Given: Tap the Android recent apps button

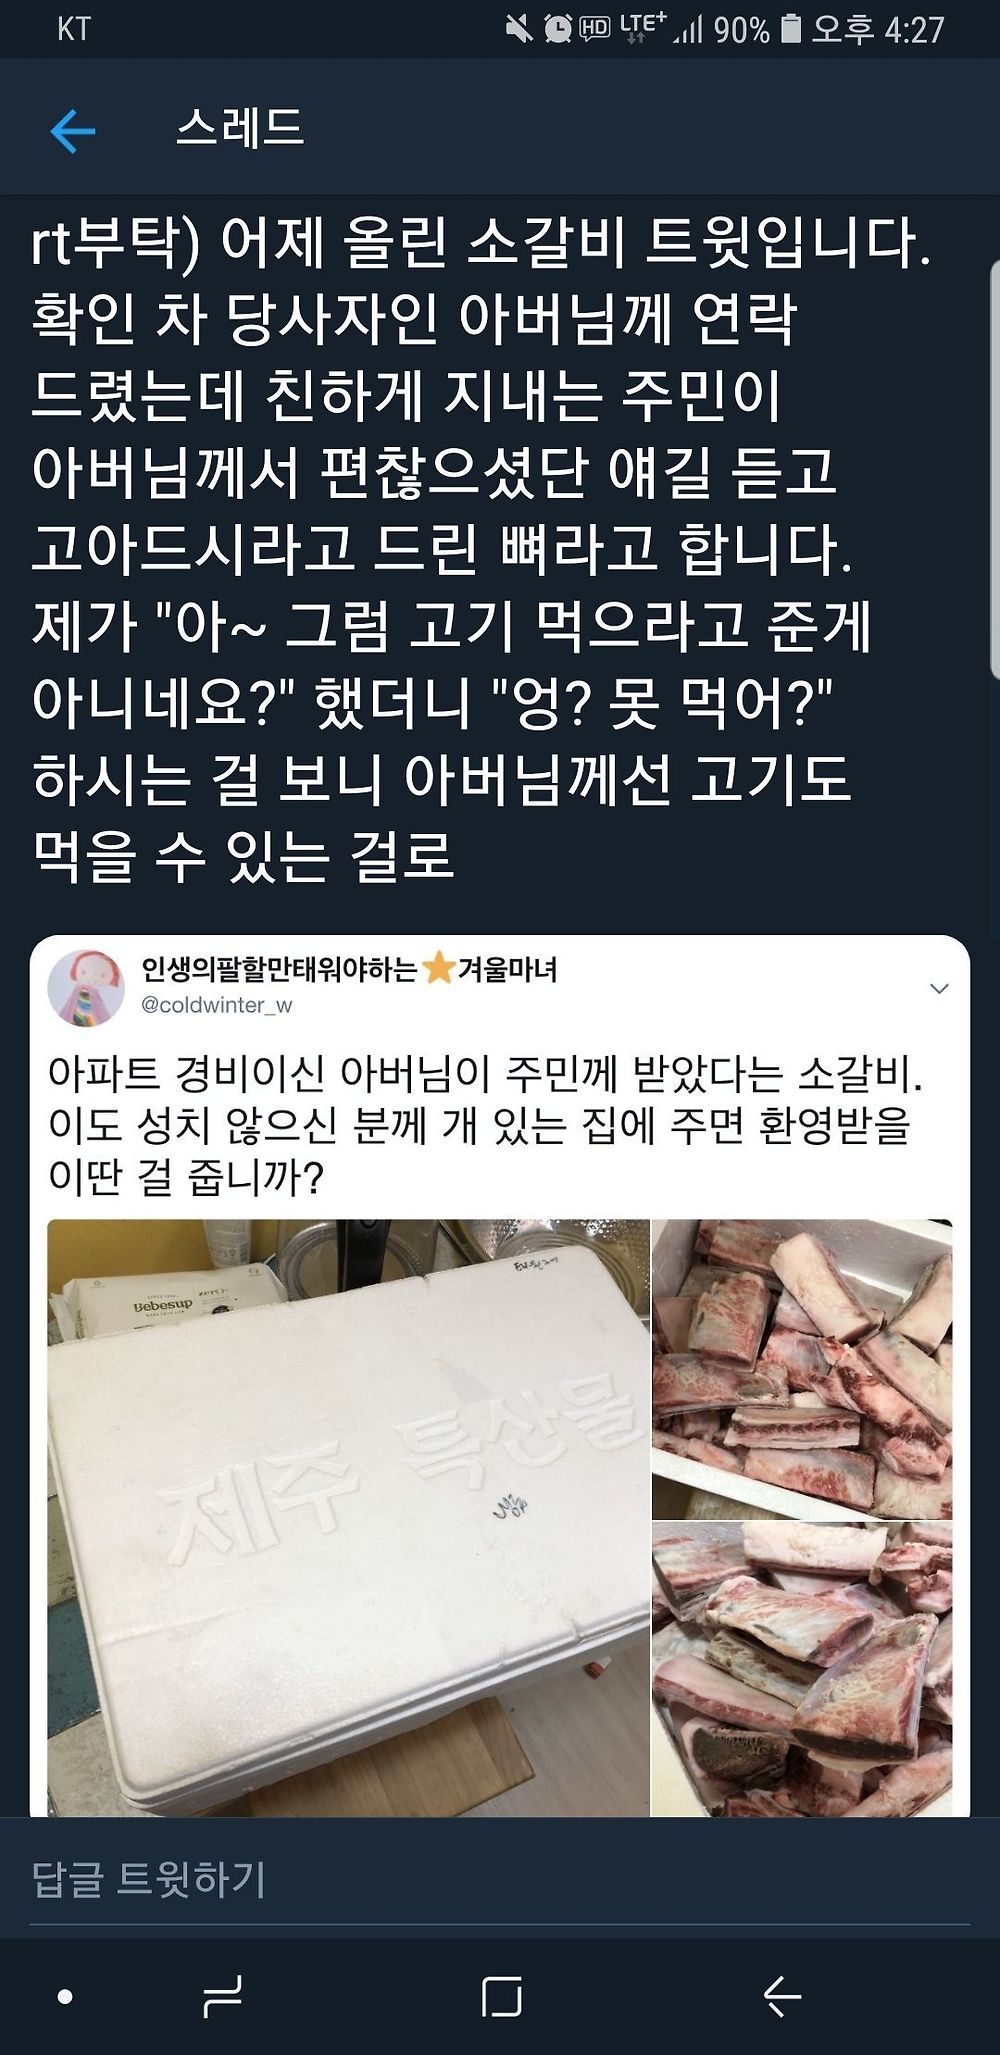Looking at the screenshot, I should pos(221,1997).
